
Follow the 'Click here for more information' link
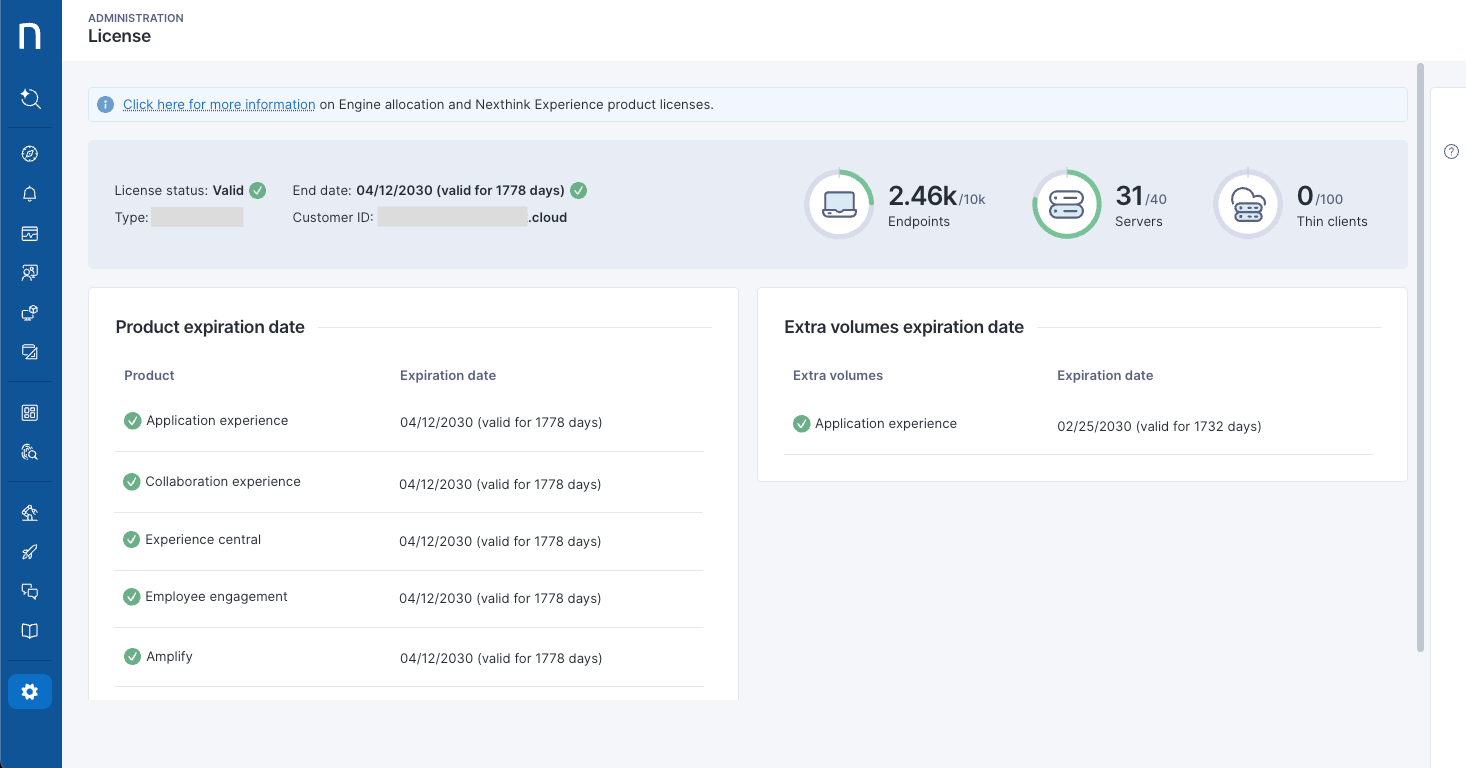[219, 104]
